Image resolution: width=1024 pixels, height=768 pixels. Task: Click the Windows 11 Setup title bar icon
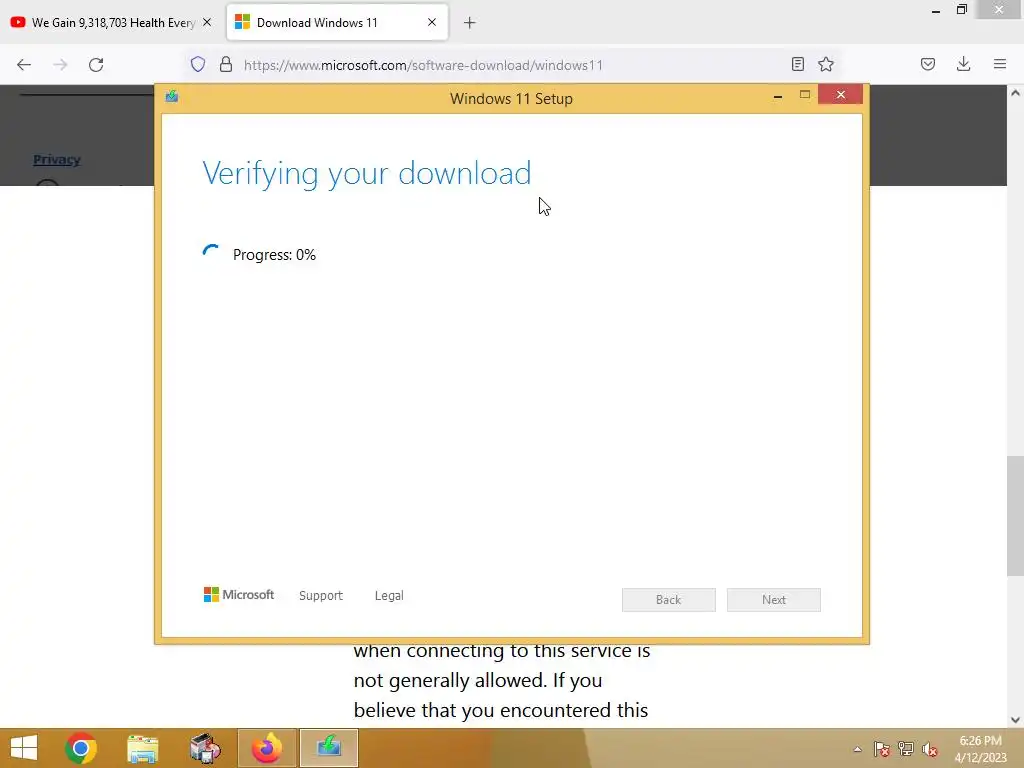click(x=172, y=97)
